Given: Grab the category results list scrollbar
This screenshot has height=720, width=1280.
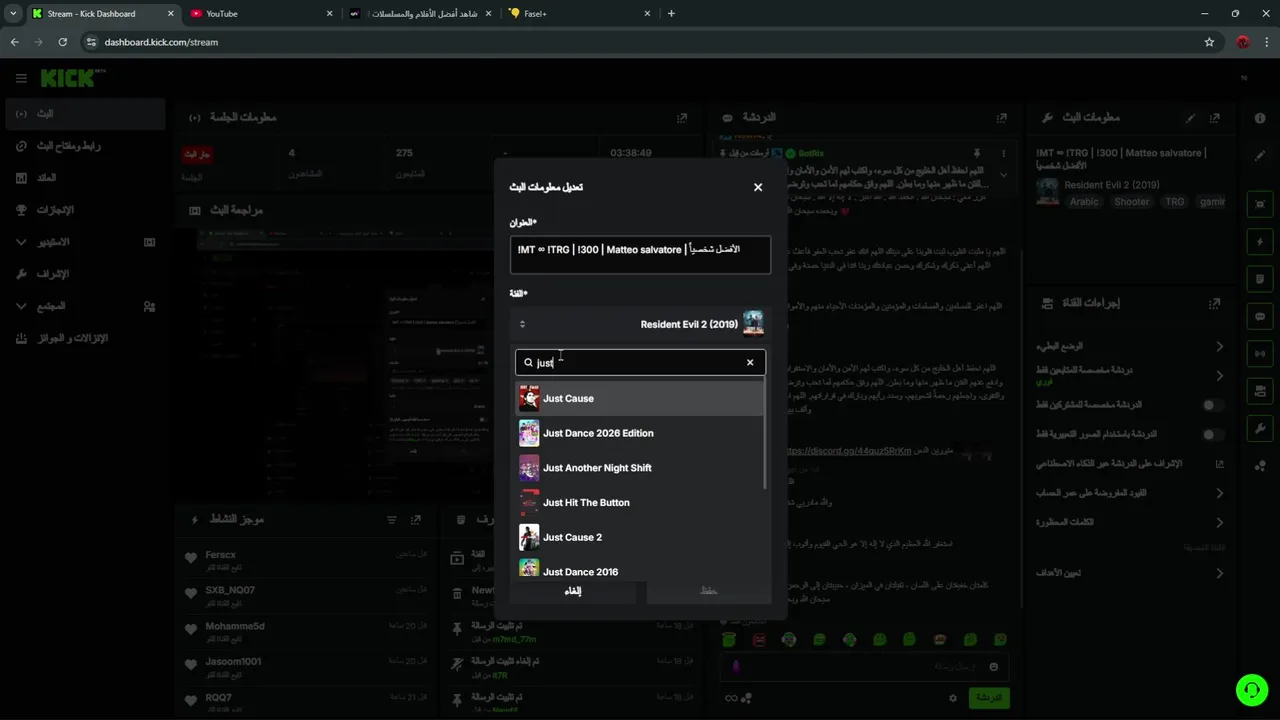Looking at the screenshot, I should pyautogui.click(x=765, y=435).
